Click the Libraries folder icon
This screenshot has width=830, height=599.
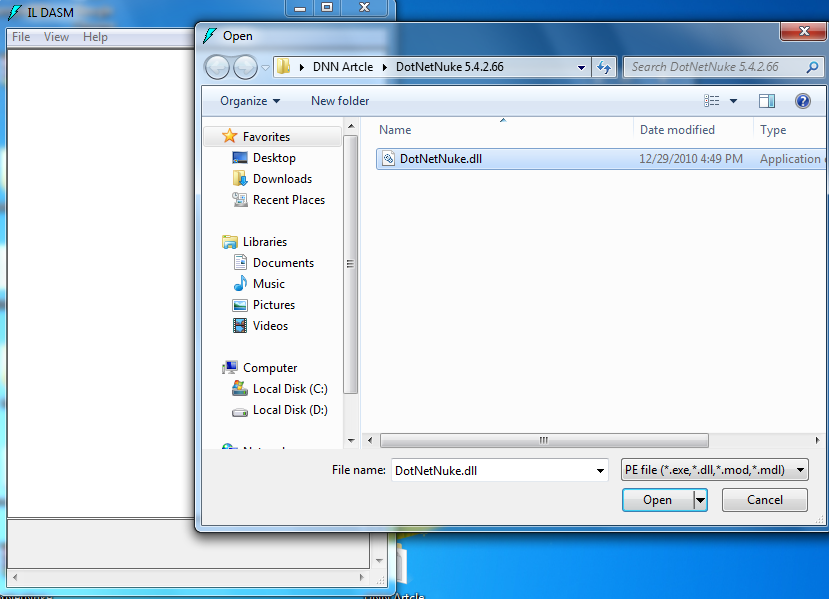coord(230,242)
